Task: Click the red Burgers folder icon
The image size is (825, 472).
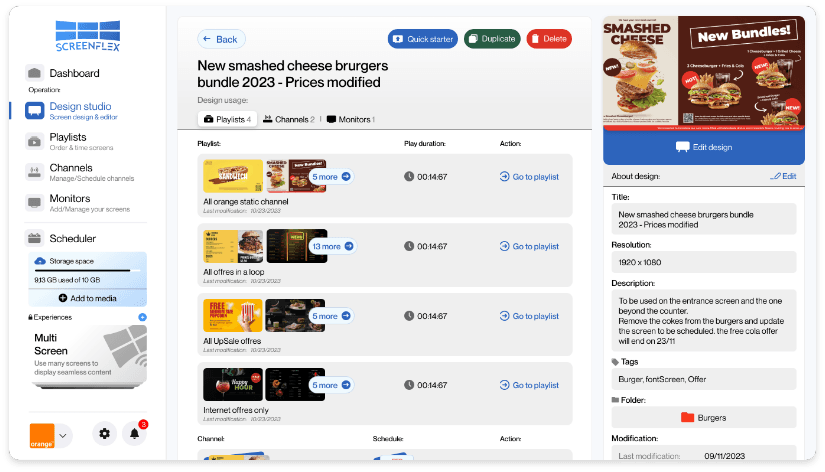Action: [x=687, y=417]
